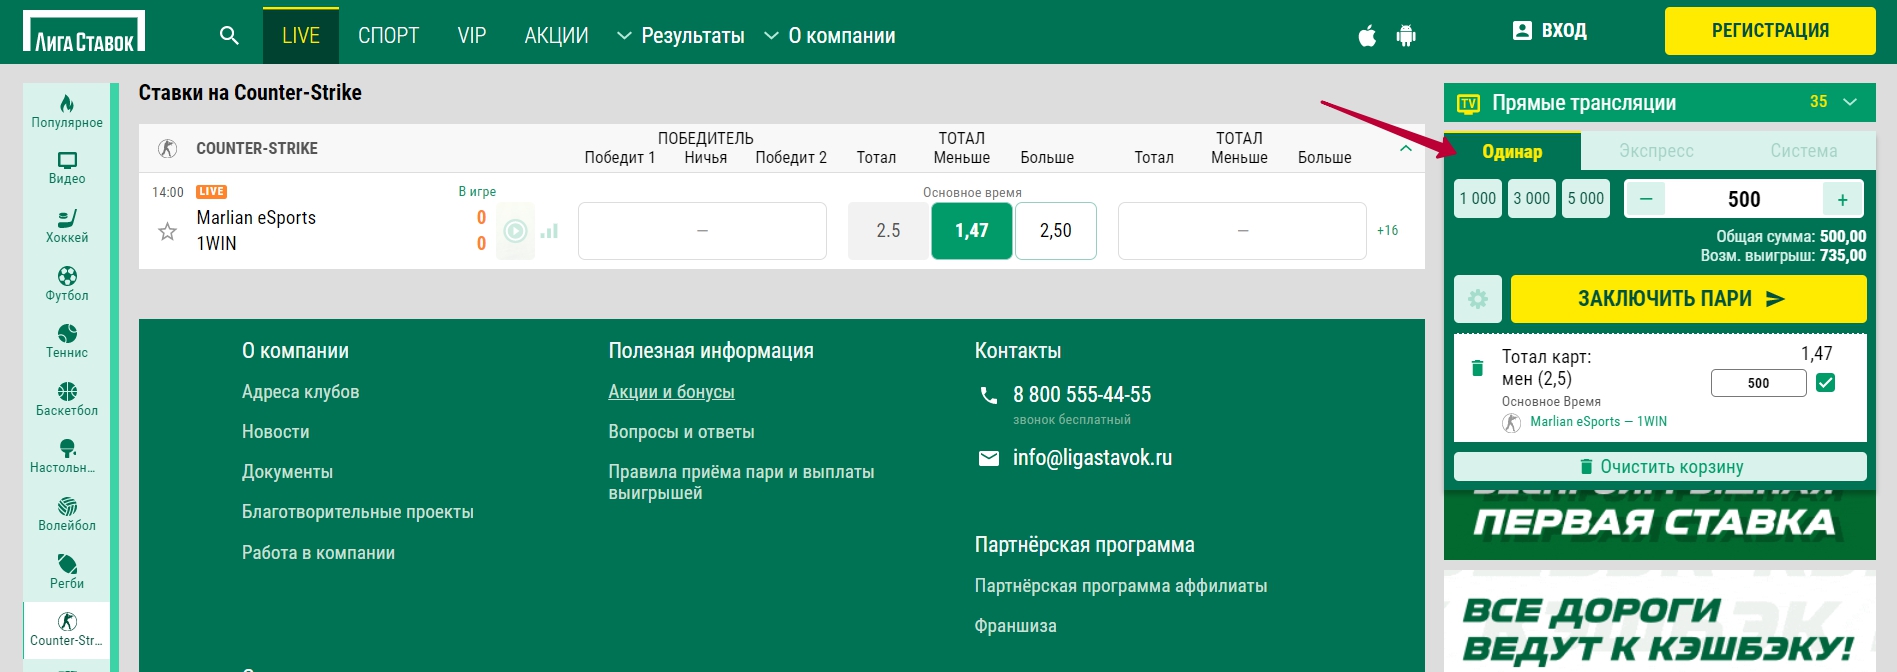Expand the О компании dropdown menu
The height and width of the screenshot is (672, 1897).
click(x=830, y=36)
